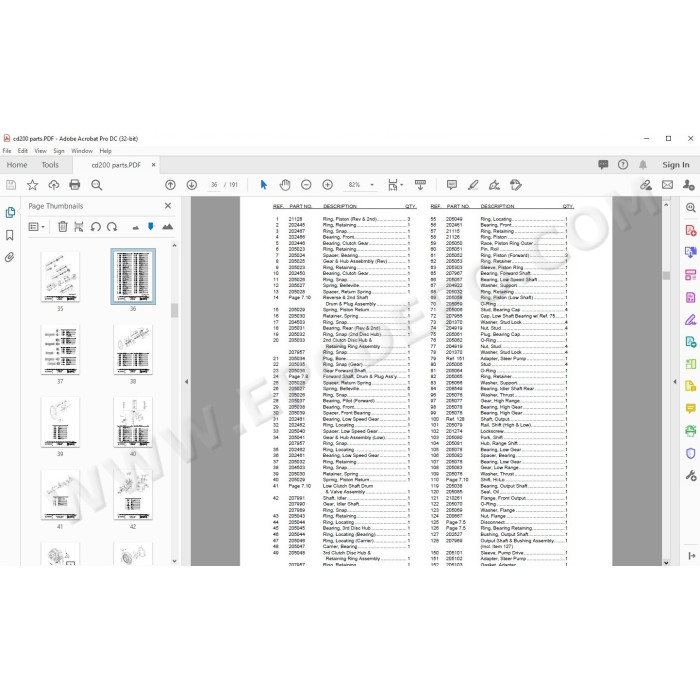
Task: Switch to the Home tab
Action: [x=17, y=165]
